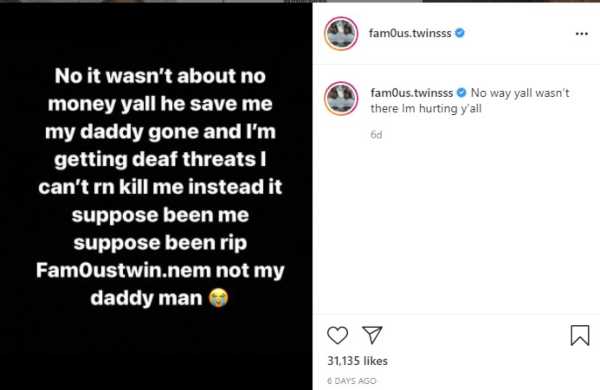Click 'Fam0ustwin.nem not my' text line

coord(160,270)
